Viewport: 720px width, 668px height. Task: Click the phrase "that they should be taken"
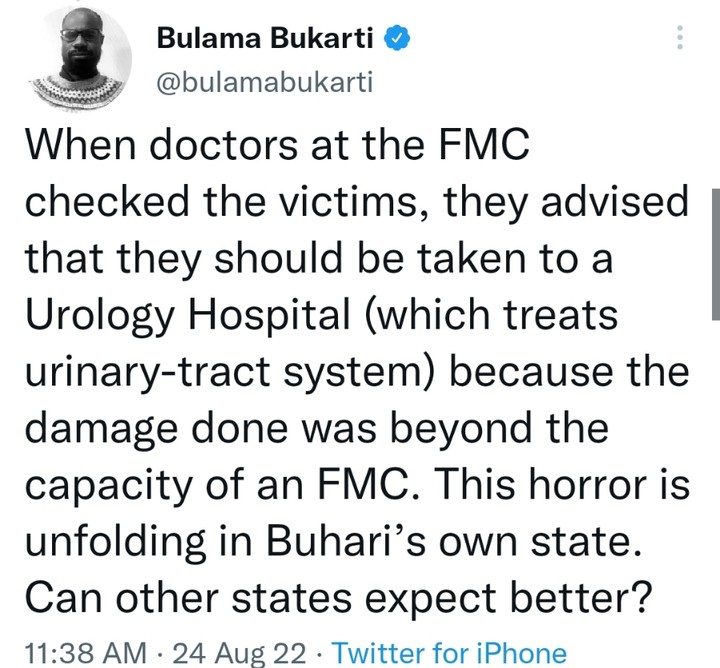(x=276, y=258)
